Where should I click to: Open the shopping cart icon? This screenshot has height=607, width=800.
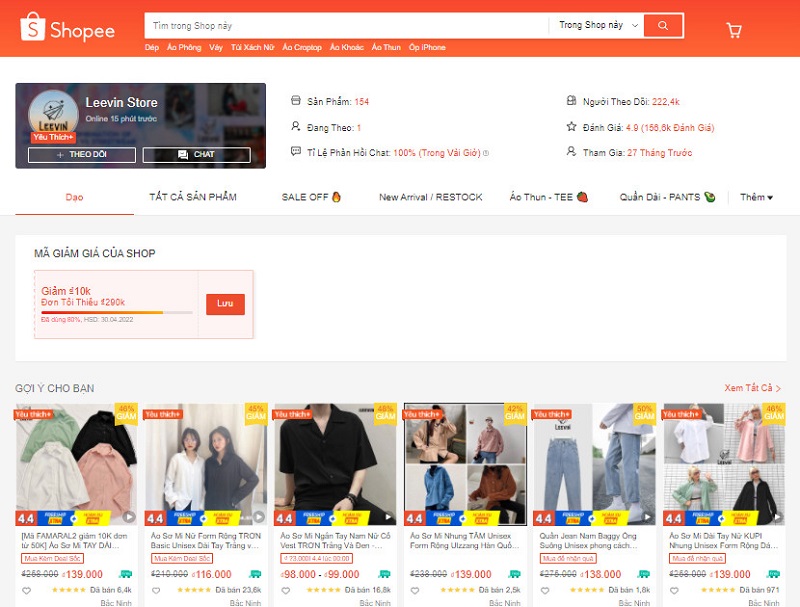[734, 30]
